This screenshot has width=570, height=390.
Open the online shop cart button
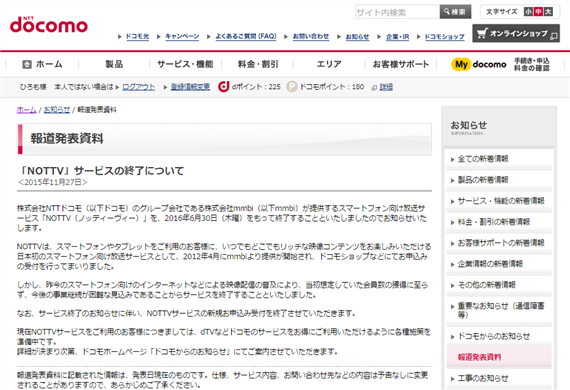[516, 33]
